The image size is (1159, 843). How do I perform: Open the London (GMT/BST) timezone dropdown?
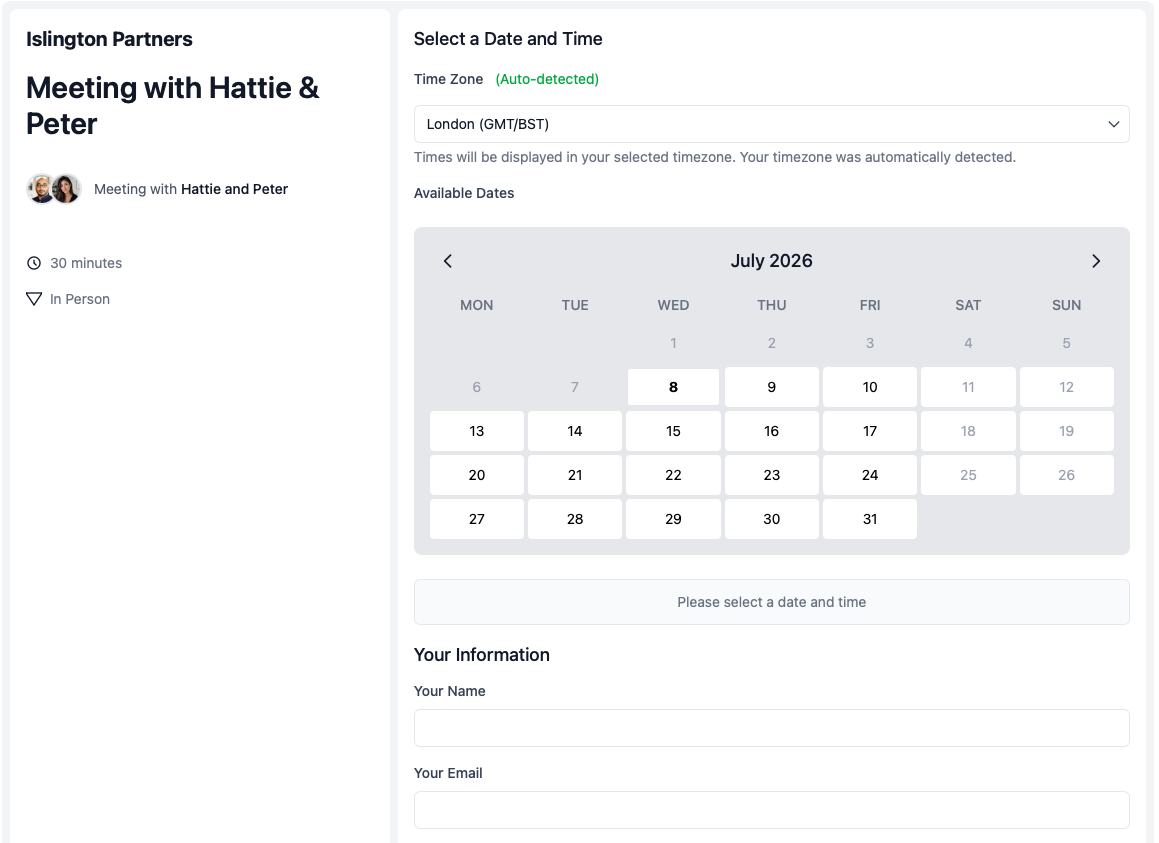pos(772,124)
